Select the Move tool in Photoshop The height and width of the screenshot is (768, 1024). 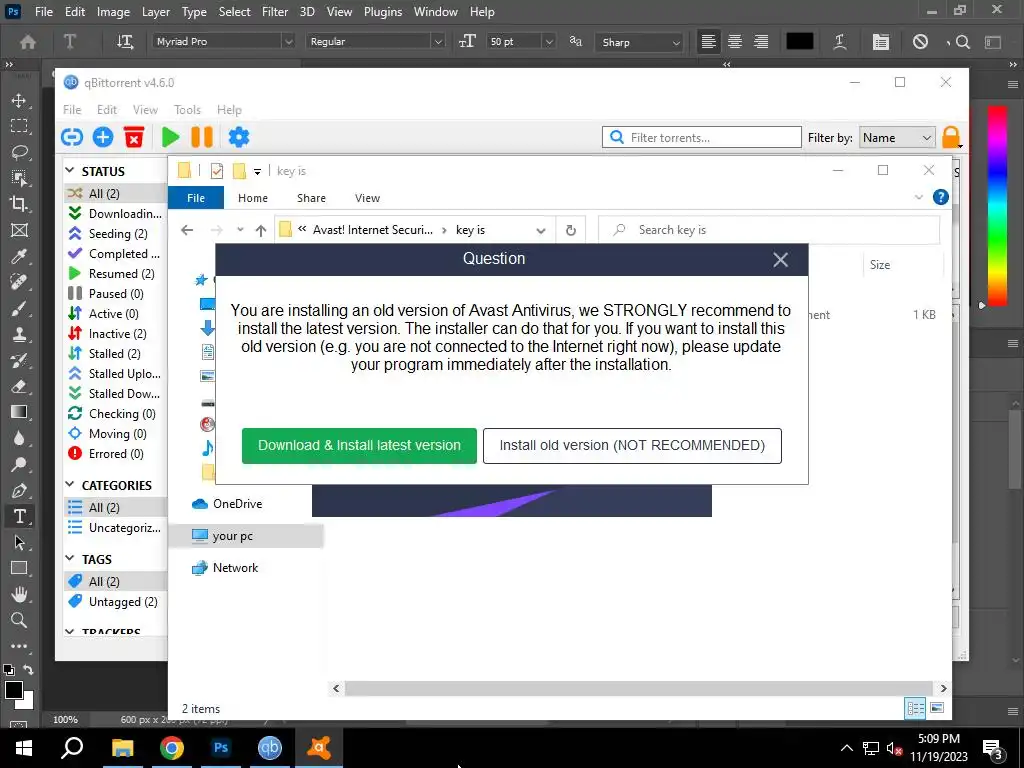coord(19,100)
